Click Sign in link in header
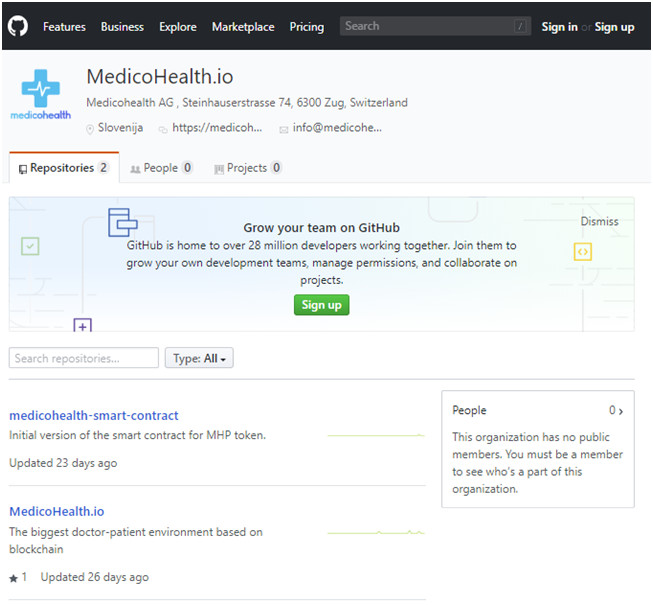653x605 pixels. (x=559, y=27)
